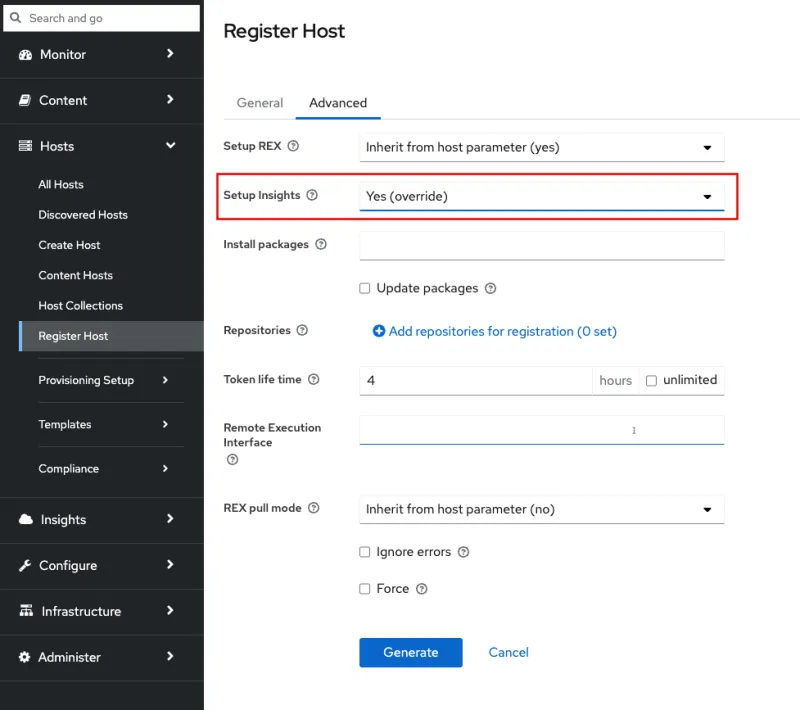Viewport: 800px width, 710px height.
Task: Open the Setup REX dropdown
Action: (541, 147)
